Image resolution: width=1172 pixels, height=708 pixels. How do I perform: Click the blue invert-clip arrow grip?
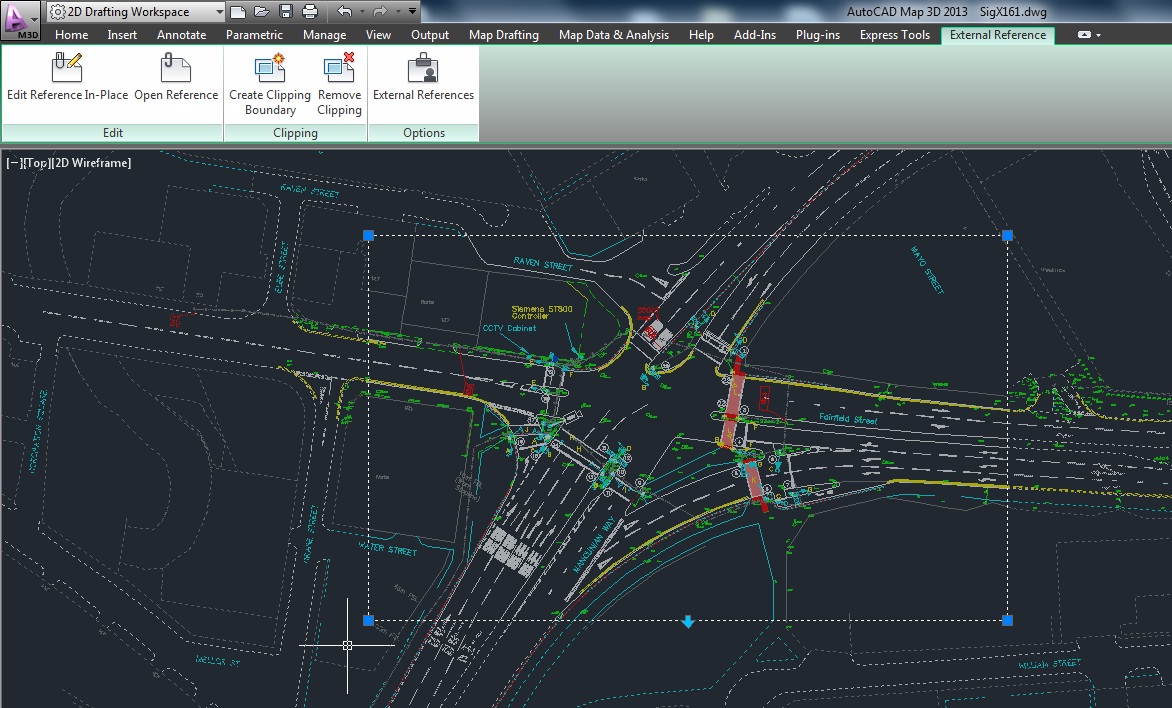(x=688, y=621)
